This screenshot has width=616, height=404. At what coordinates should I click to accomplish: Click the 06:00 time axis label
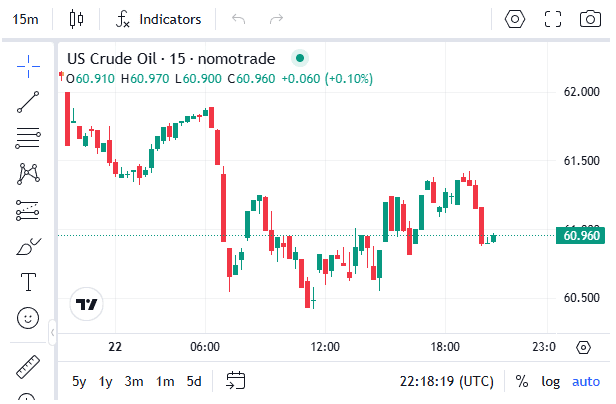205,347
